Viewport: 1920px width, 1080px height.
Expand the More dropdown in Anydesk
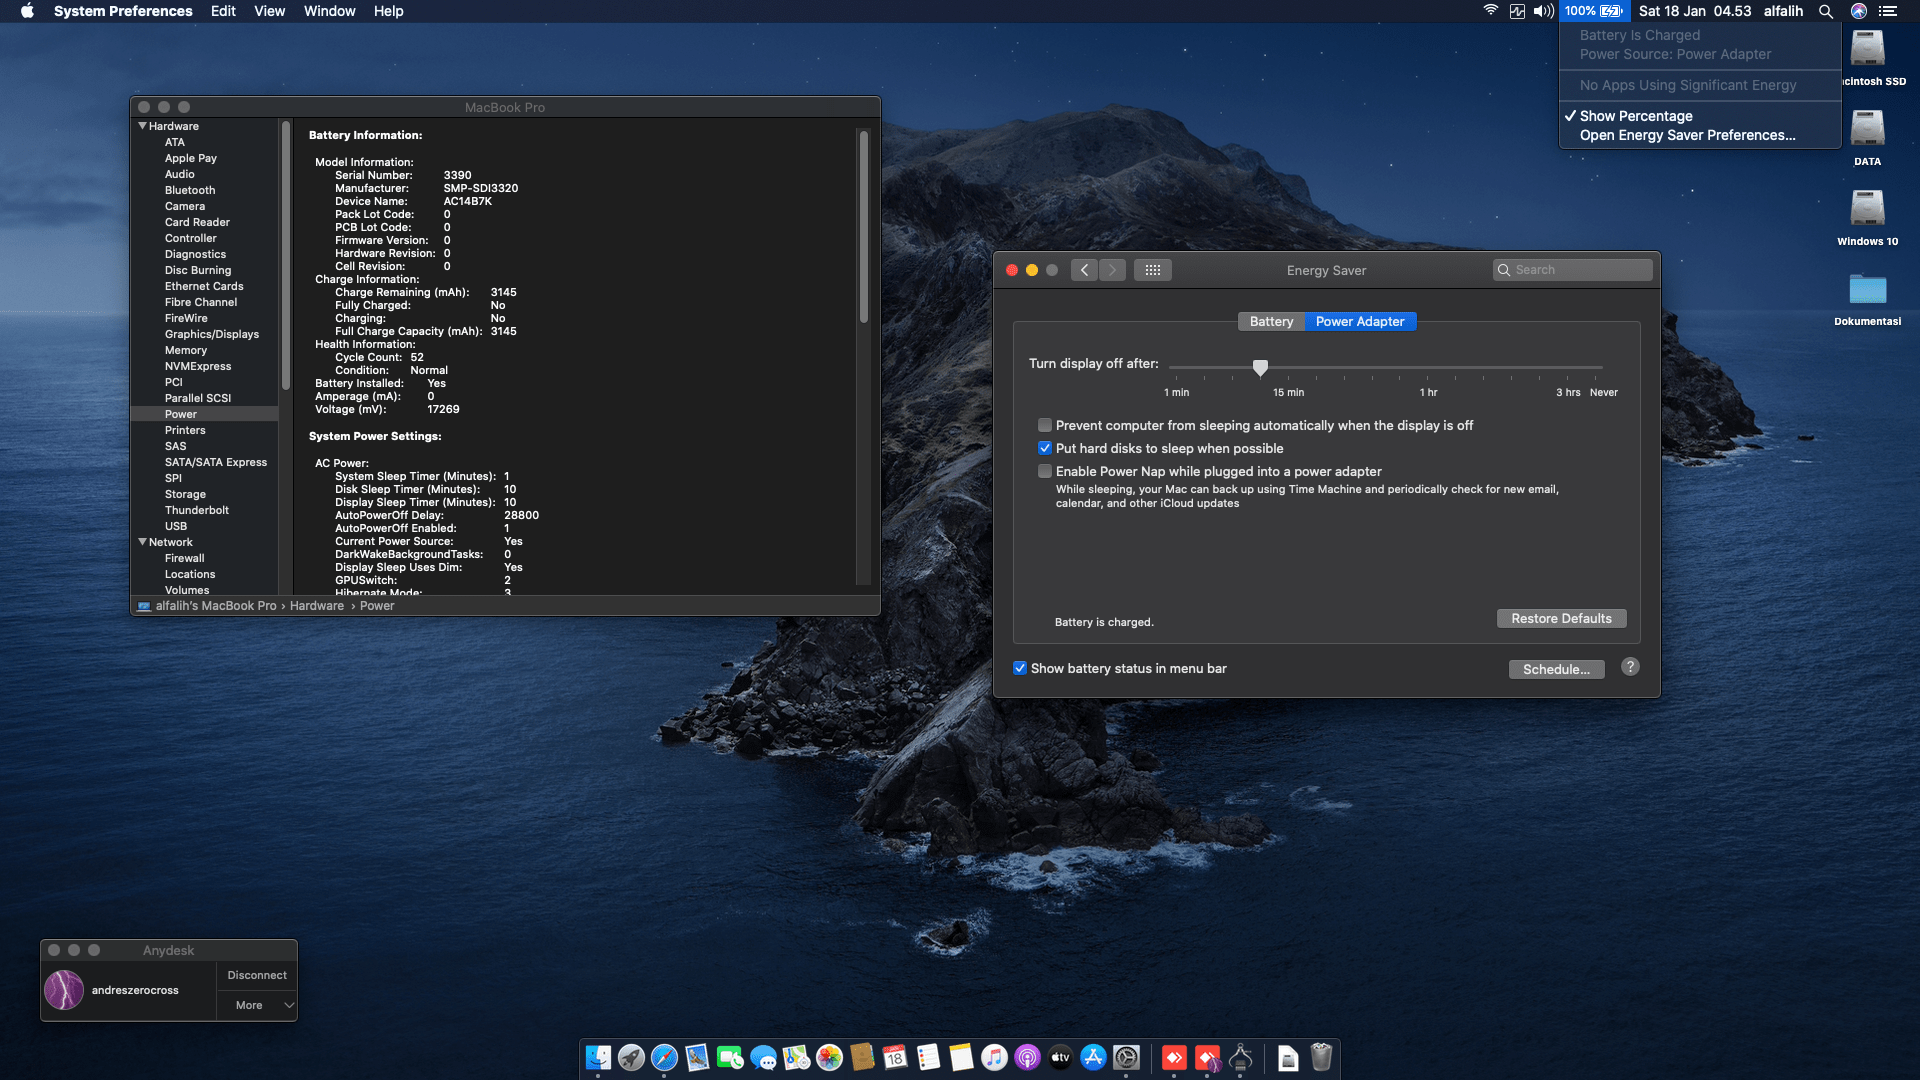(x=256, y=1005)
